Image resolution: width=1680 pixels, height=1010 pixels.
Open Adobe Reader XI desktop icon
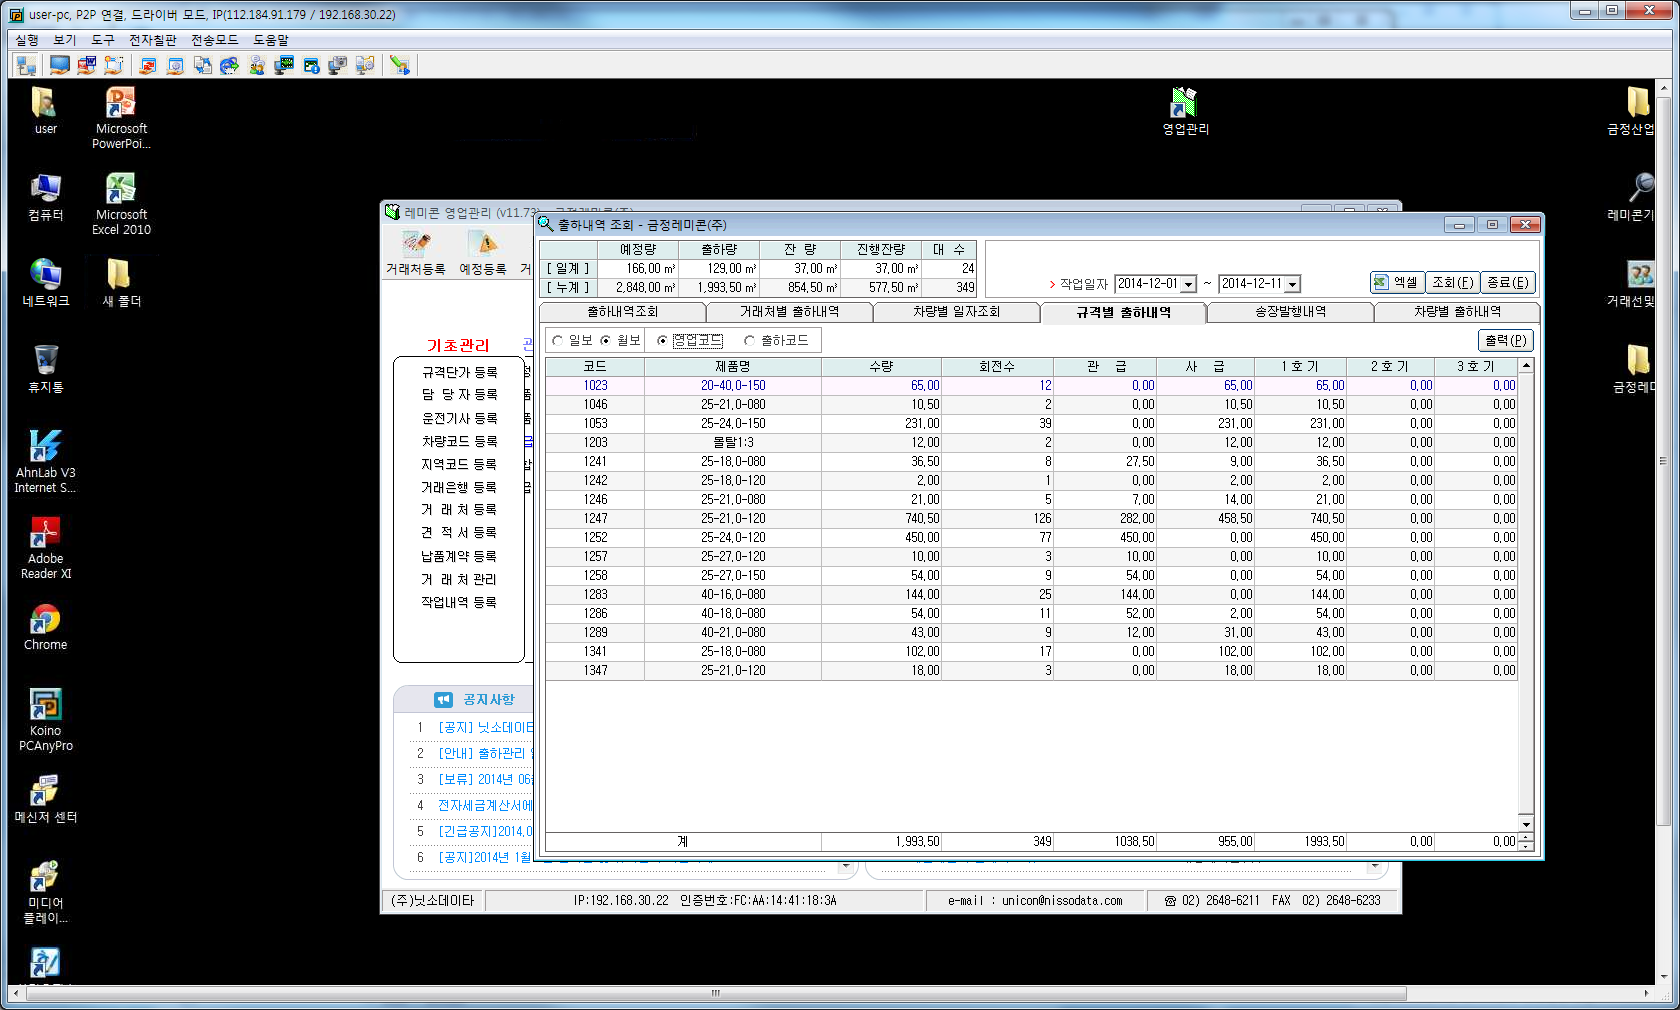pyautogui.click(x=45, y=548)
